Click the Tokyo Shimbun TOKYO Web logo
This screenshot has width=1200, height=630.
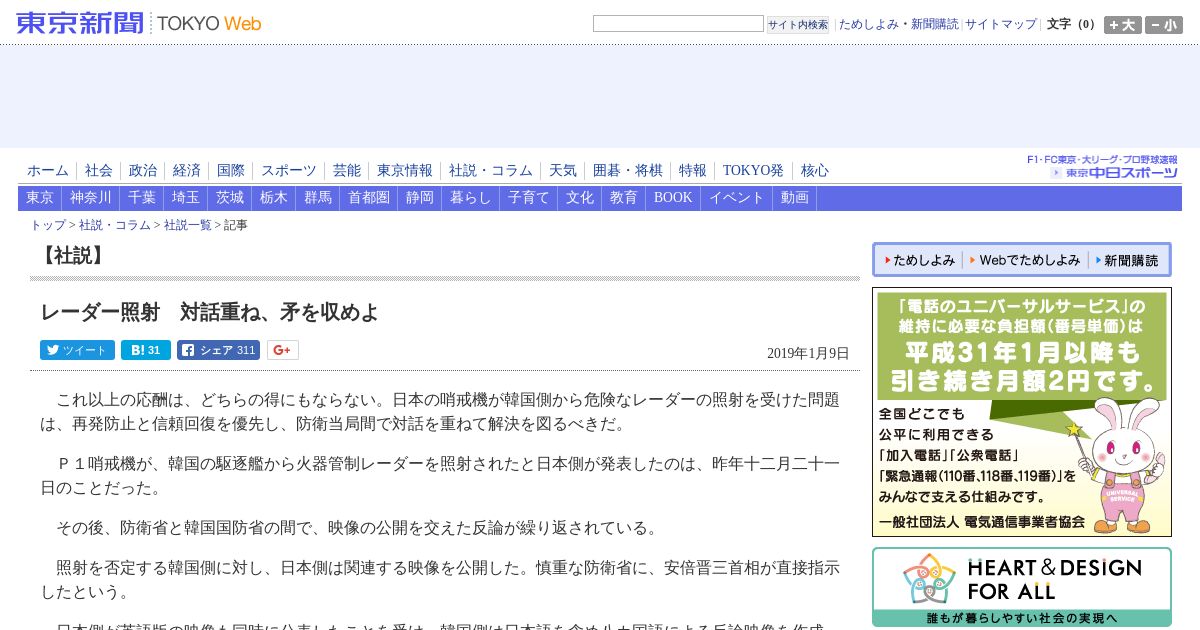139,23
